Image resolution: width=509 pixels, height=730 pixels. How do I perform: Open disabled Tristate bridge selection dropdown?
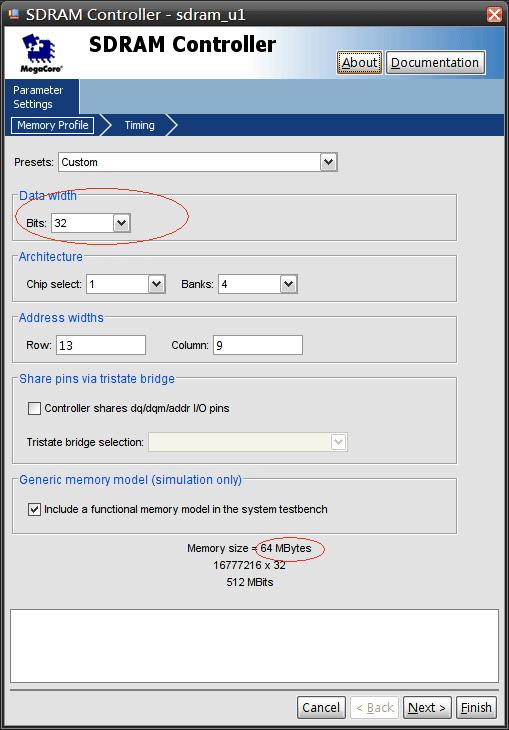tap(248, 442)
